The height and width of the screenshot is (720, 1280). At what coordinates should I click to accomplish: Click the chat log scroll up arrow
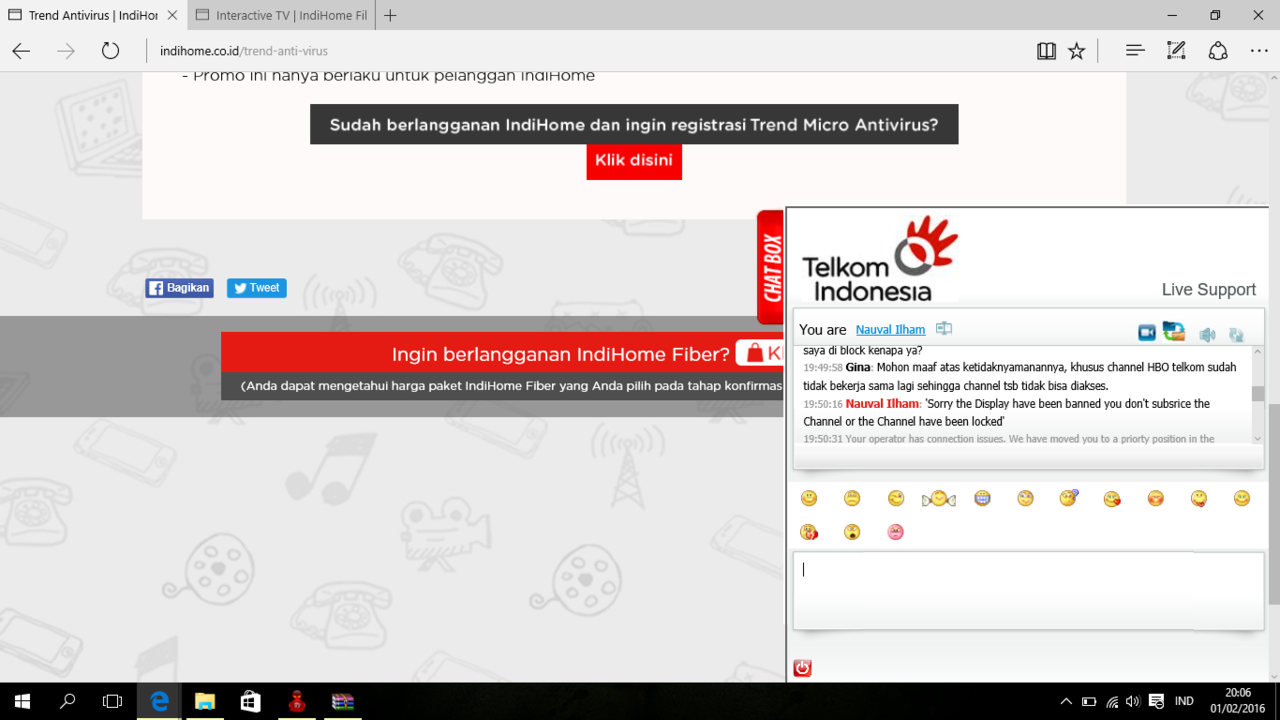[1258, 352]
